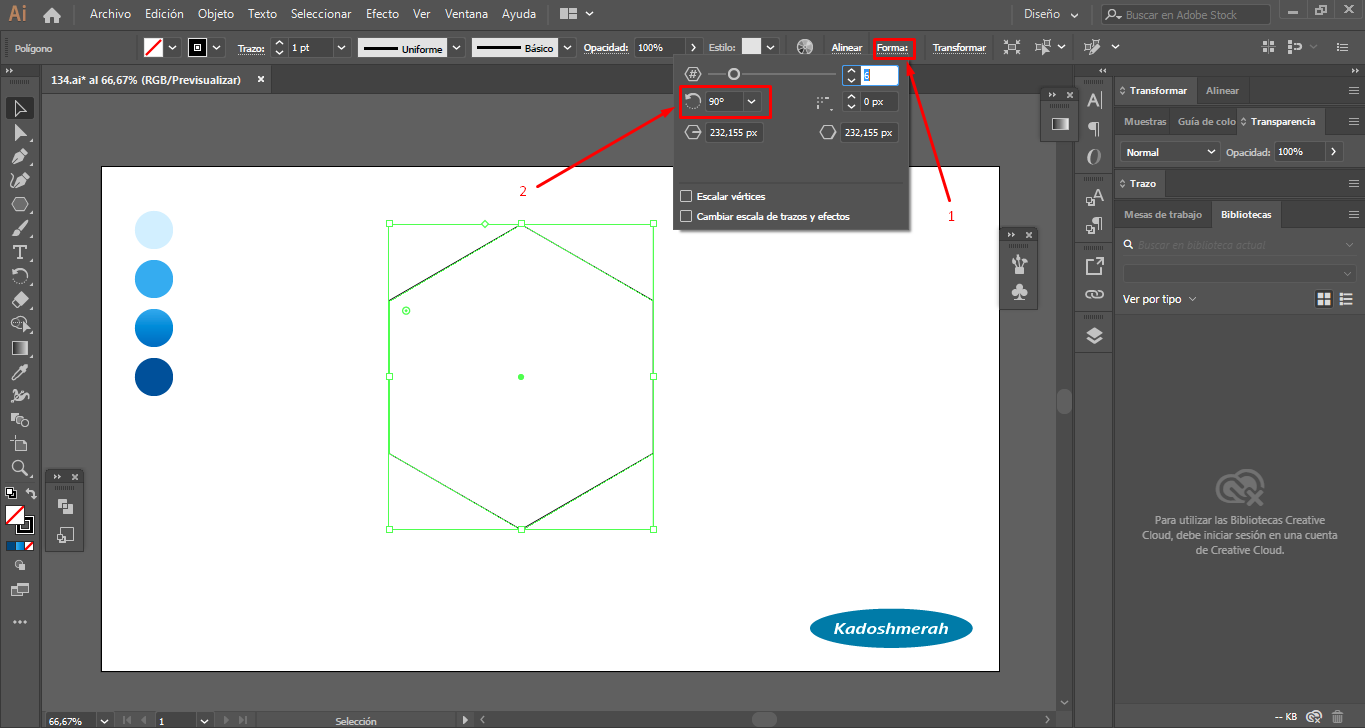Enable Cambiar escala de trazos y efectos
This screenshot has height=728, width=1365.
click(x=686, y=216)
